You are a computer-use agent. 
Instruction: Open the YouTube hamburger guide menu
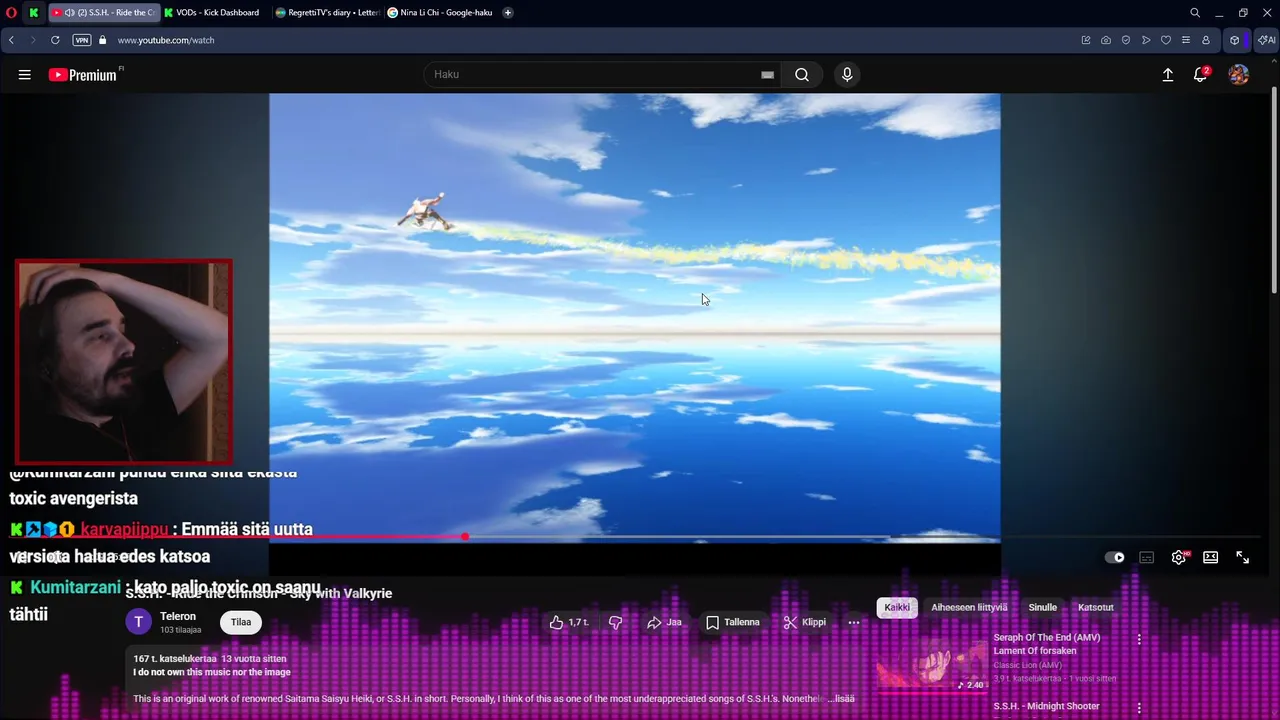coord(25,75)
